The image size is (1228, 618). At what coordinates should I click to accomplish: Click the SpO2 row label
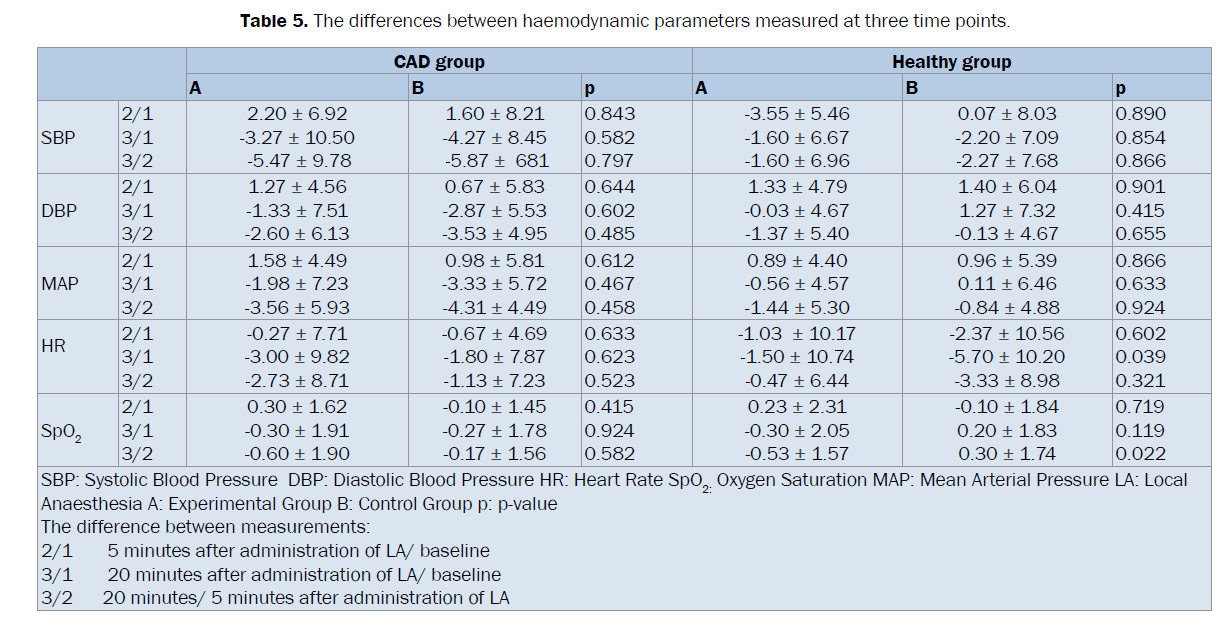click(60, 432)
